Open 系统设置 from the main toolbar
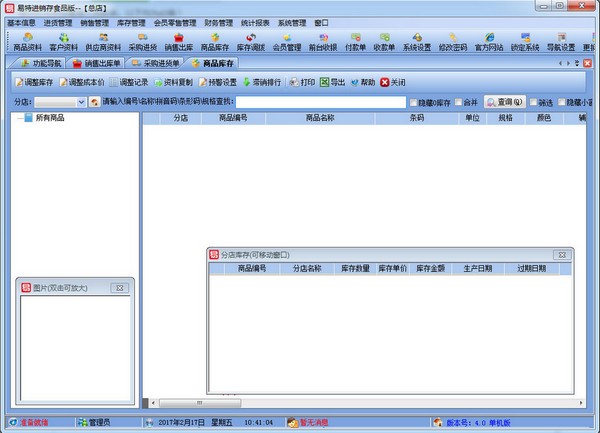The image size is (600, 433). (x=417, y=41)
